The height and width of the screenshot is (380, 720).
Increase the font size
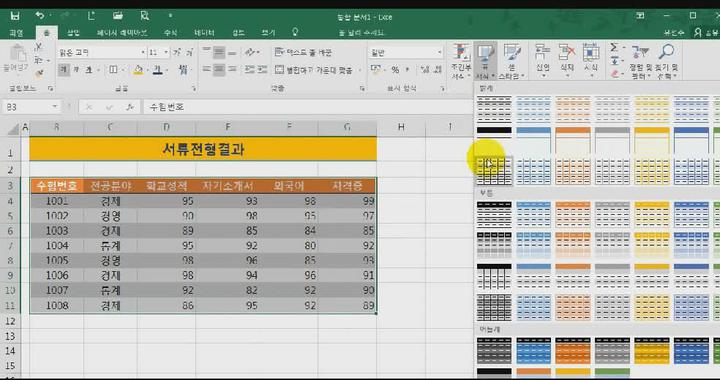point(176,53)
